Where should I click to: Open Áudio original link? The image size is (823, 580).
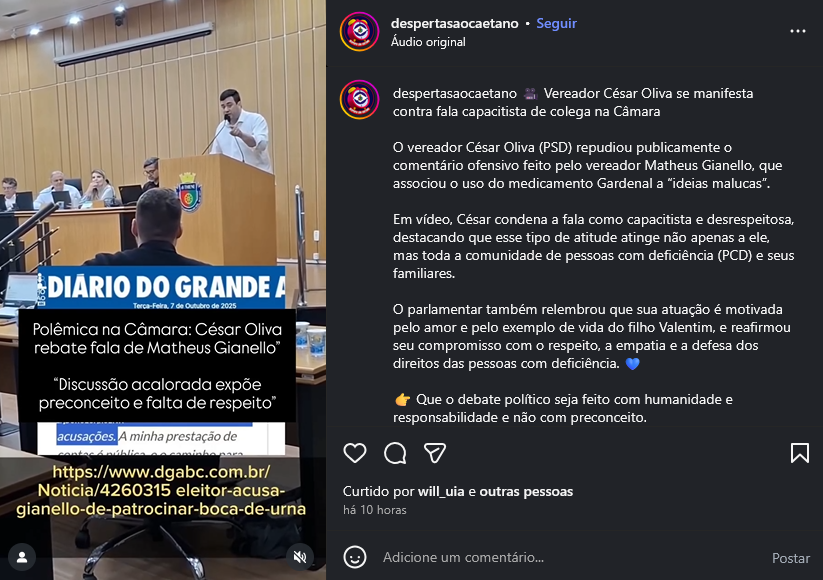coord(428,42)
